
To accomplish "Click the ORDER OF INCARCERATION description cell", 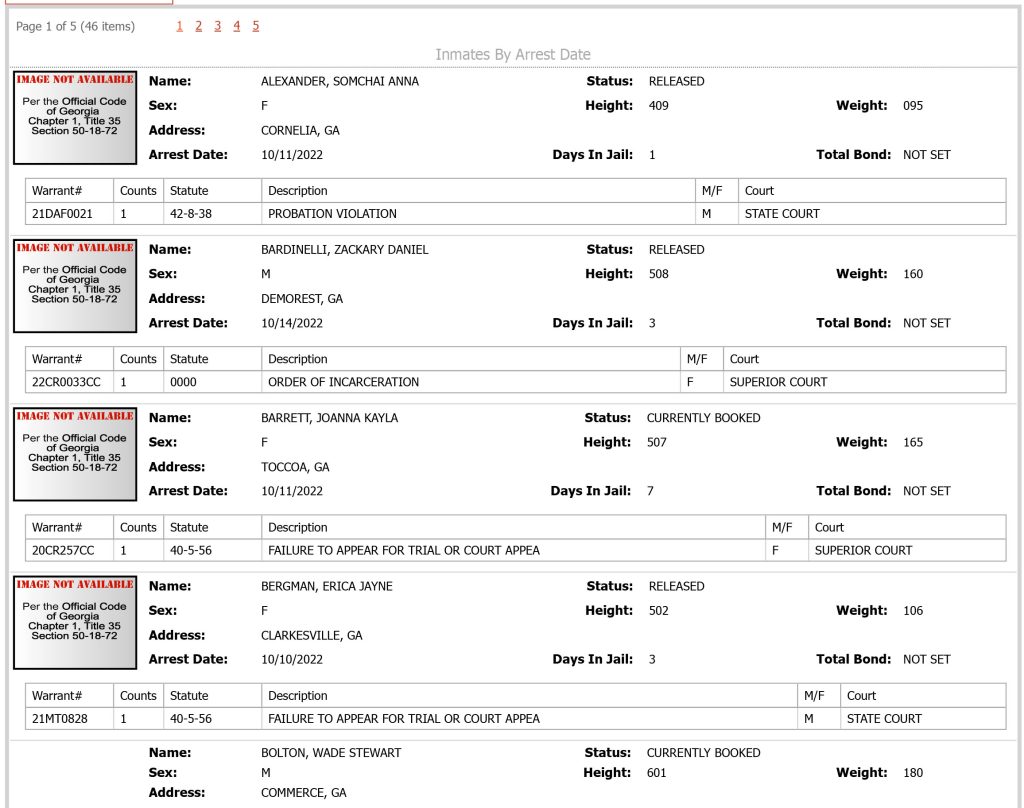I will click(470, 382).
